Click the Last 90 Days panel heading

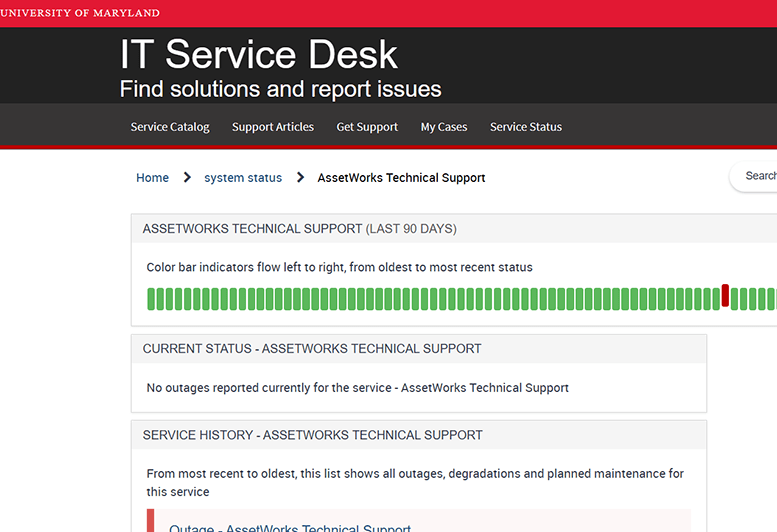[299, 228]
